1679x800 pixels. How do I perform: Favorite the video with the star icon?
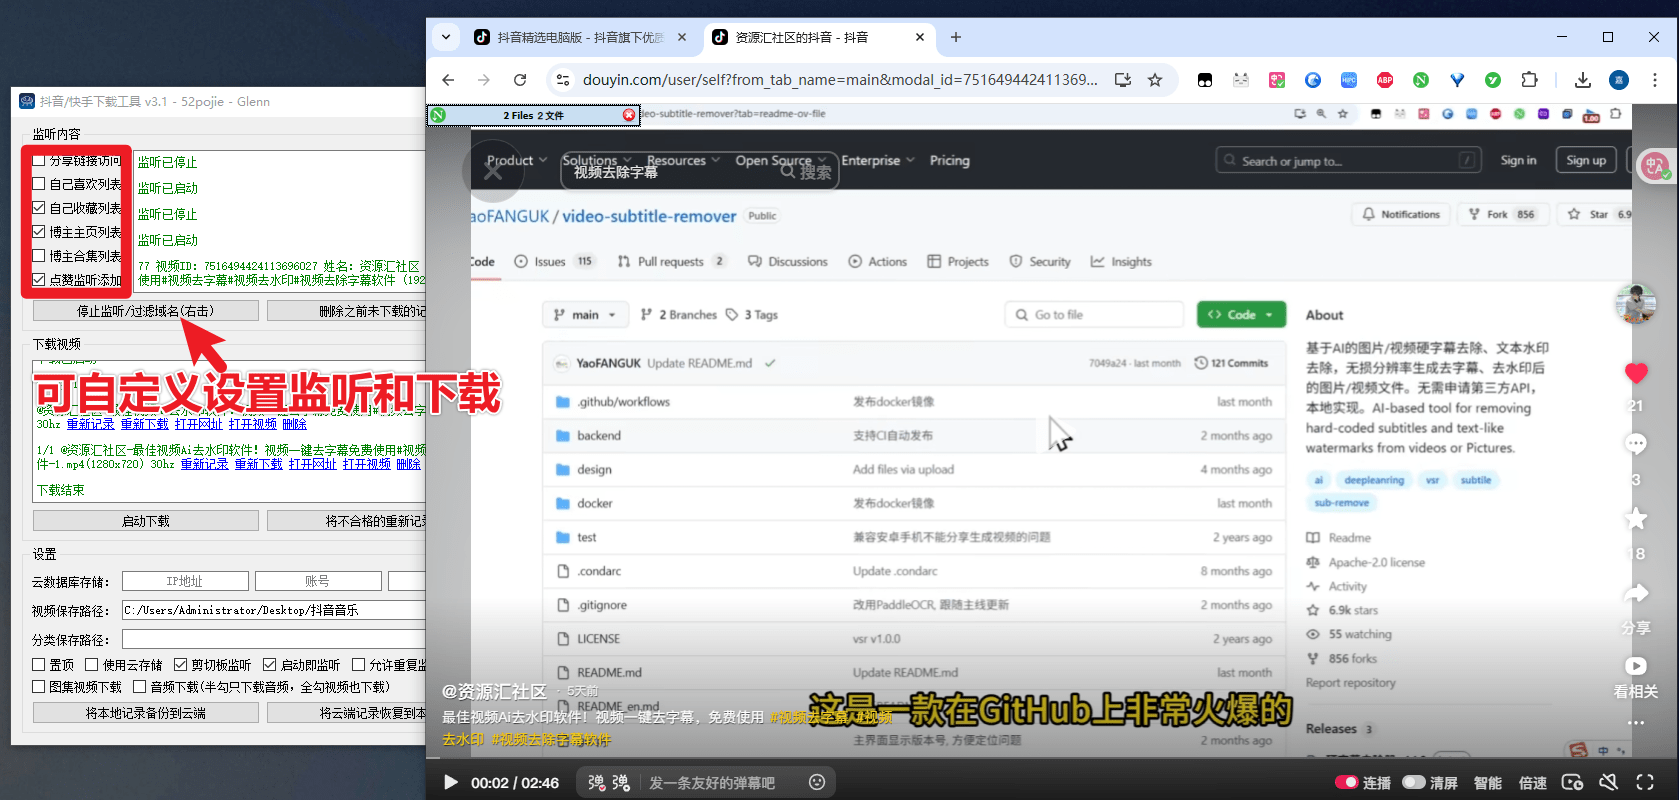(x=1636, y=518)
